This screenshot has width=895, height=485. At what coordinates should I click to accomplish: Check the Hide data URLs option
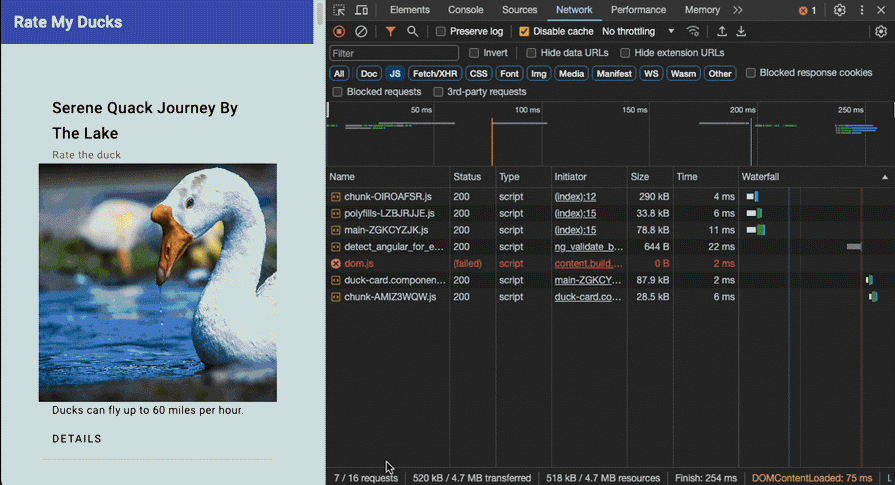point(531,53)
